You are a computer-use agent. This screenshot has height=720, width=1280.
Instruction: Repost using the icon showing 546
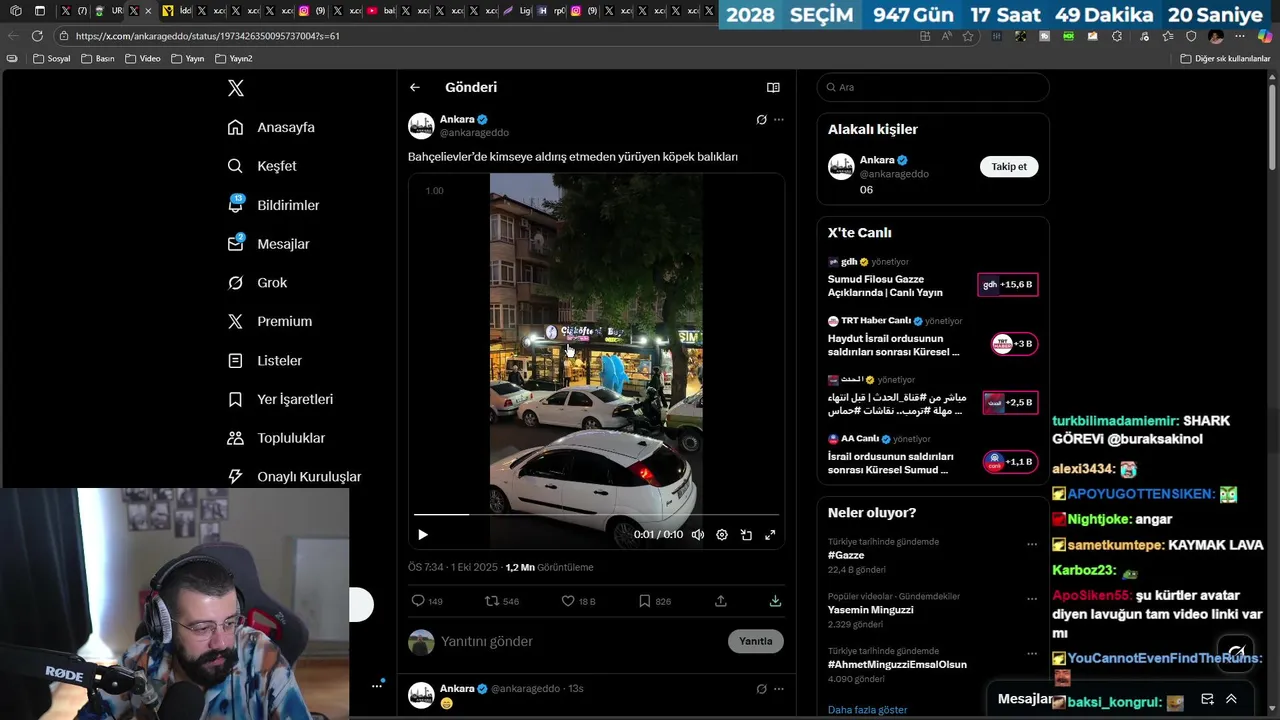click(x=502, y=601)
